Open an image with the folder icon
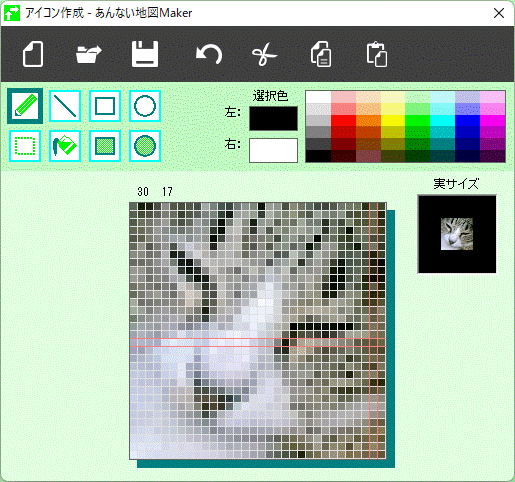Viewport: 515px width, 482px height. (x=89, y=54)
